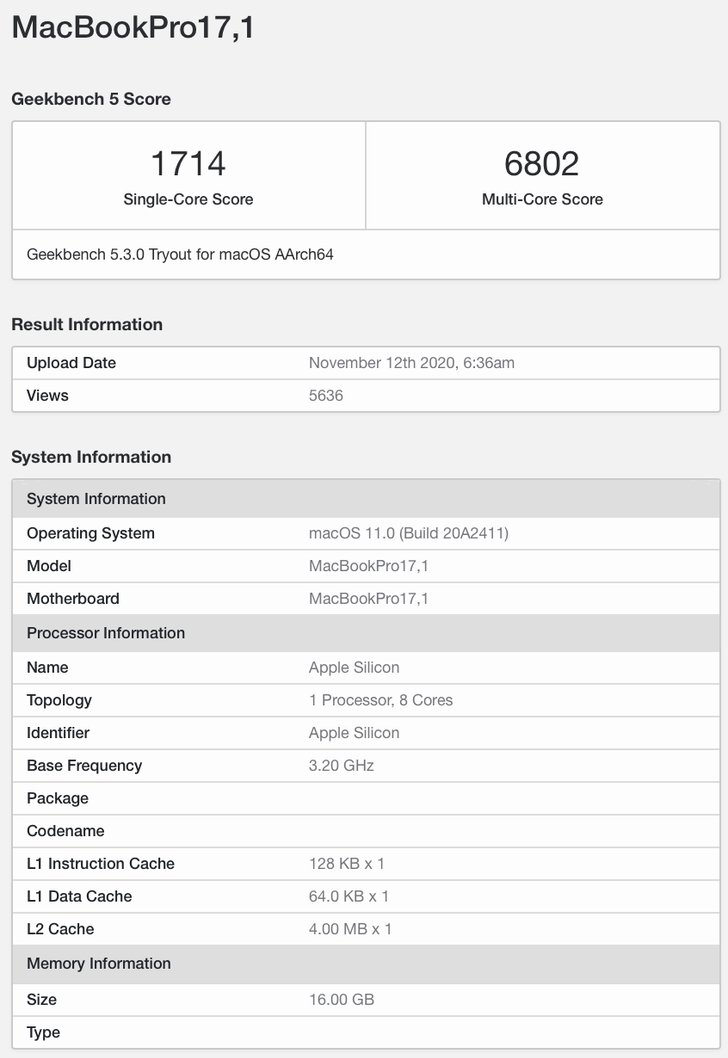Click the System Information gray table header row
The image size is (728, 1058).
[x=366, y=499]
